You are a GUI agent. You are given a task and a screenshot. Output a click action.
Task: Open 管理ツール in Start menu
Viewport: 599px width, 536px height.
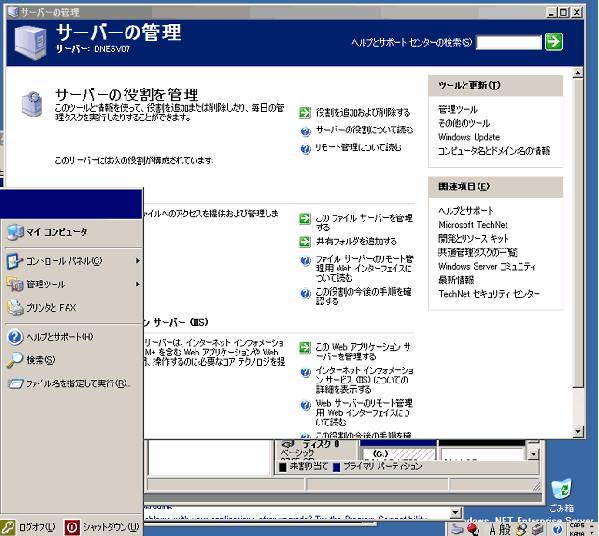coord(72,284)
